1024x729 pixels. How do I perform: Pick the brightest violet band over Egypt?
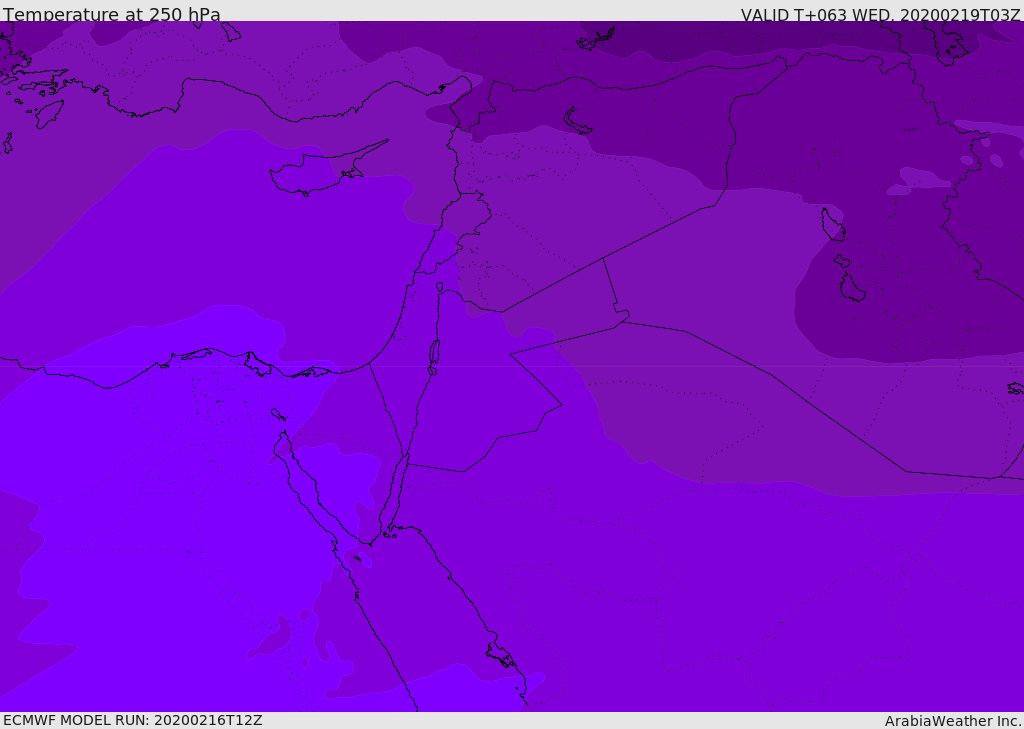coord(150,550)
